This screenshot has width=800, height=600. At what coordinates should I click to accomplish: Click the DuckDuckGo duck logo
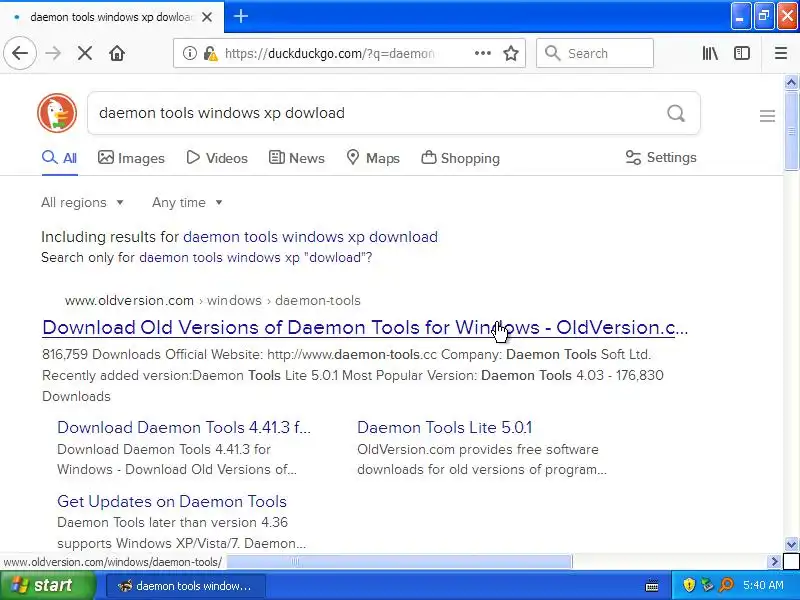pos(57,113)
